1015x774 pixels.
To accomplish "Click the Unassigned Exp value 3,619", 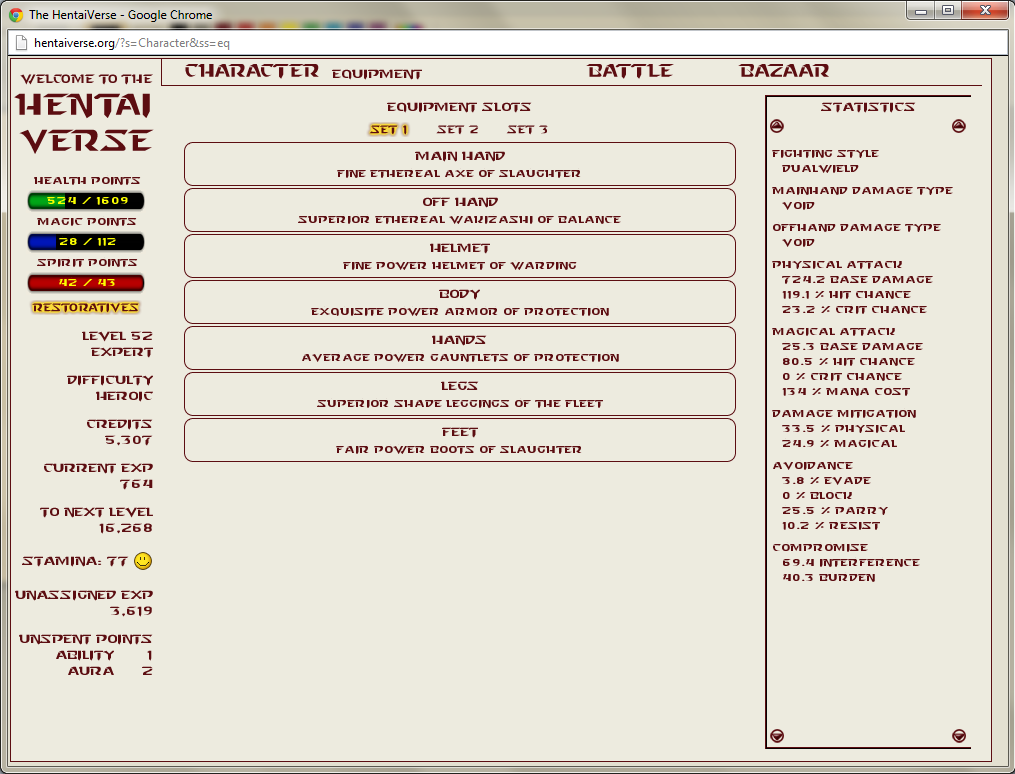I will pos(131,611).
